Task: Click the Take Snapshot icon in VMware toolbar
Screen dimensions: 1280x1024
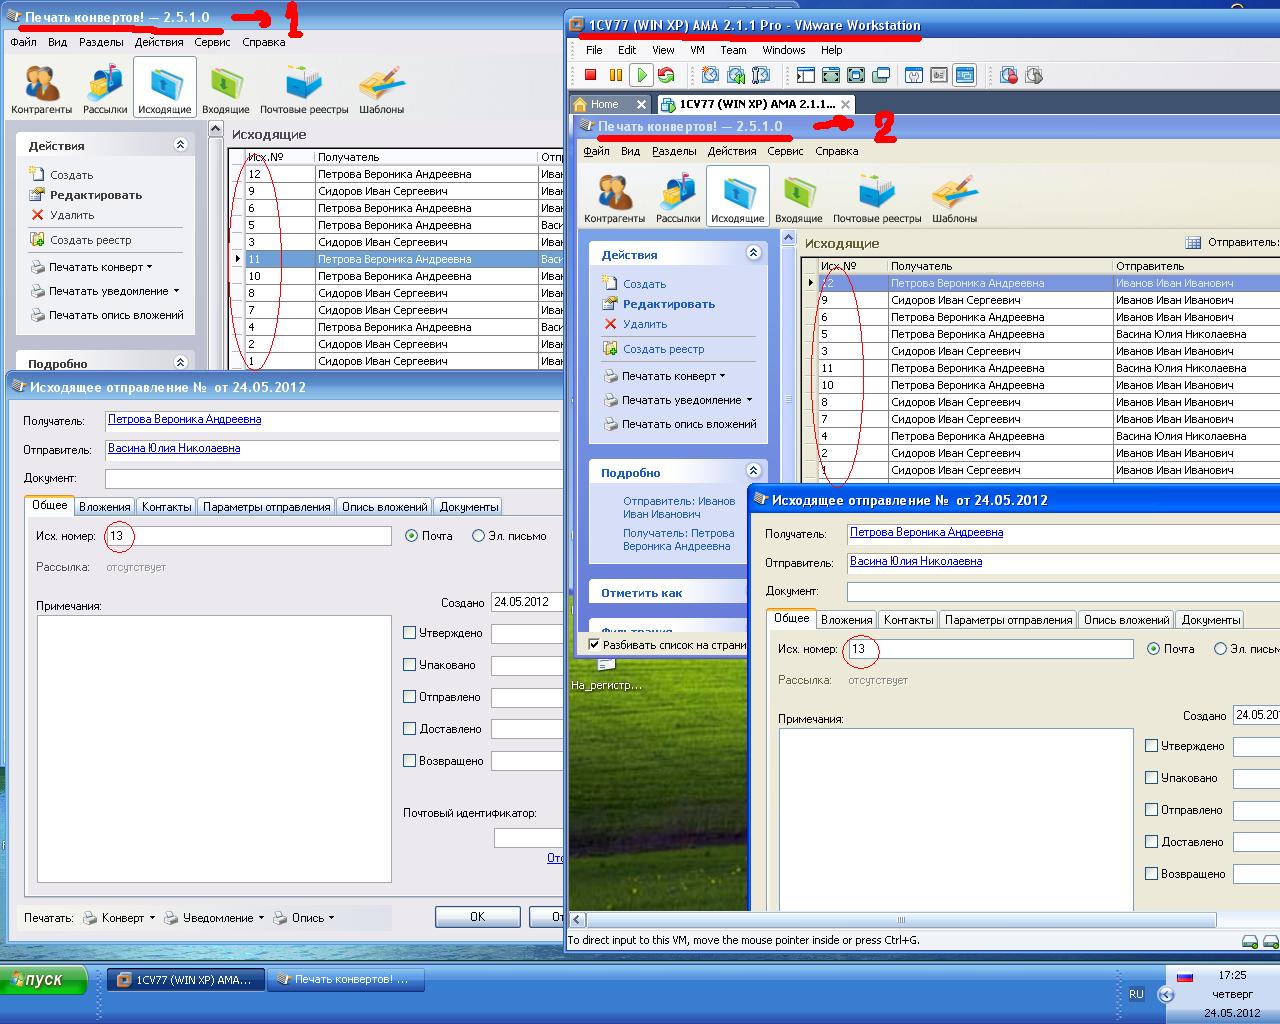Action: click(710, 75)
